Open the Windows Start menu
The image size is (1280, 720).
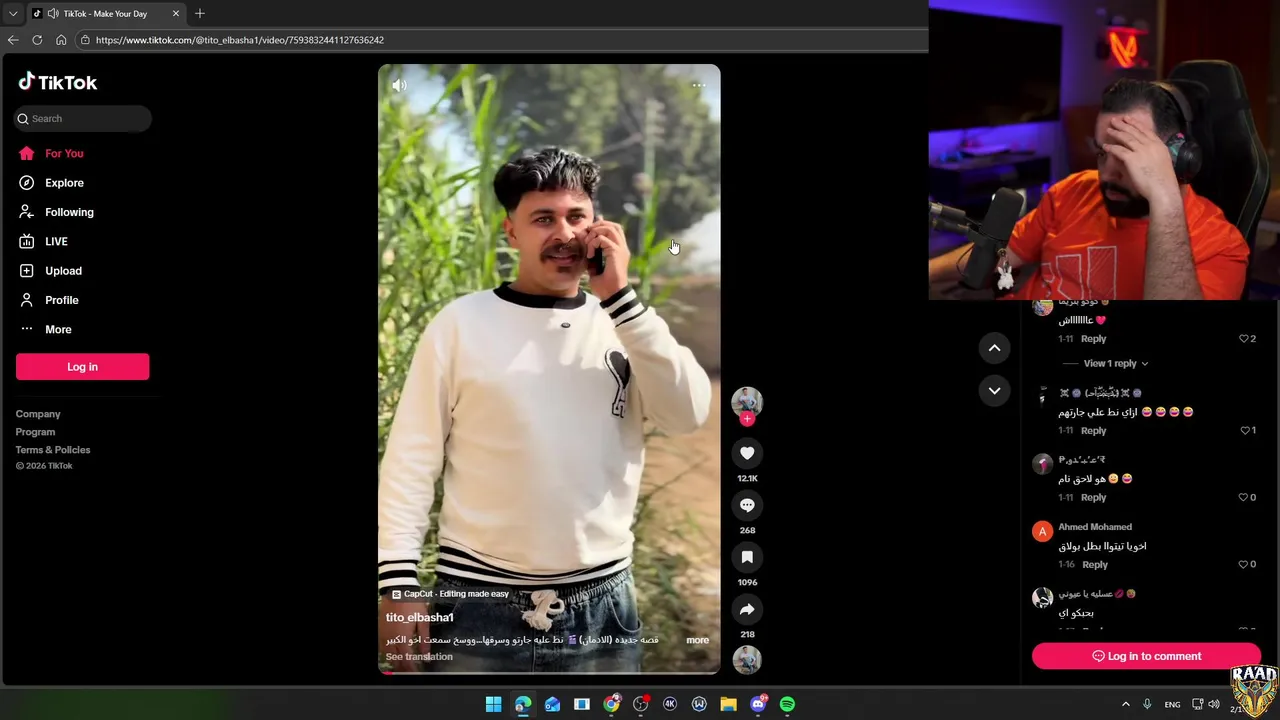(493, 704)
